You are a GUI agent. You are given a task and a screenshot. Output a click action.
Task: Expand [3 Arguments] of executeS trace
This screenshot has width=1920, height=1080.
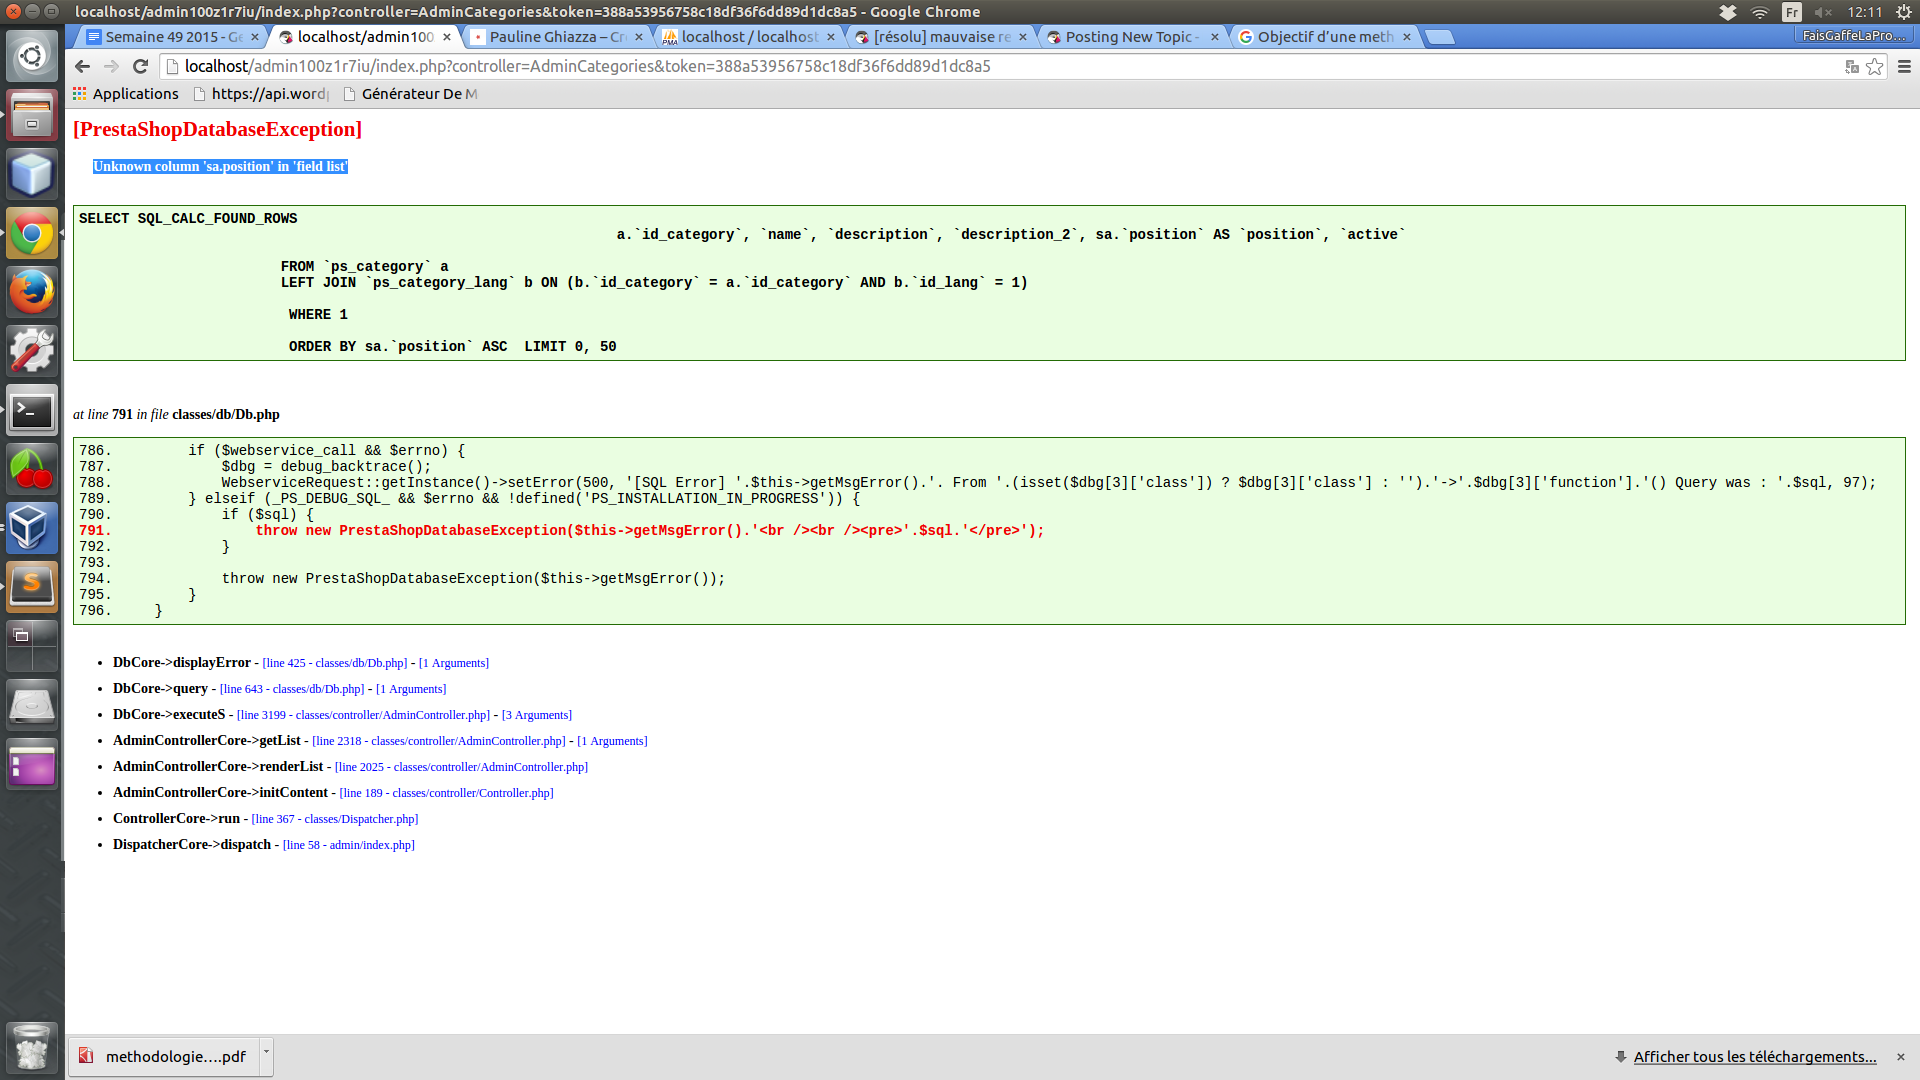coord(537,715)
